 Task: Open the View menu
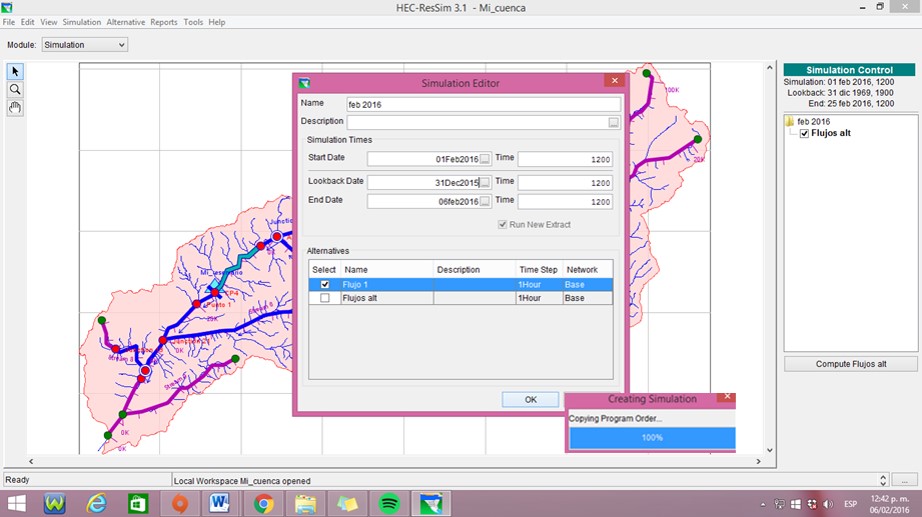point(49,22)
